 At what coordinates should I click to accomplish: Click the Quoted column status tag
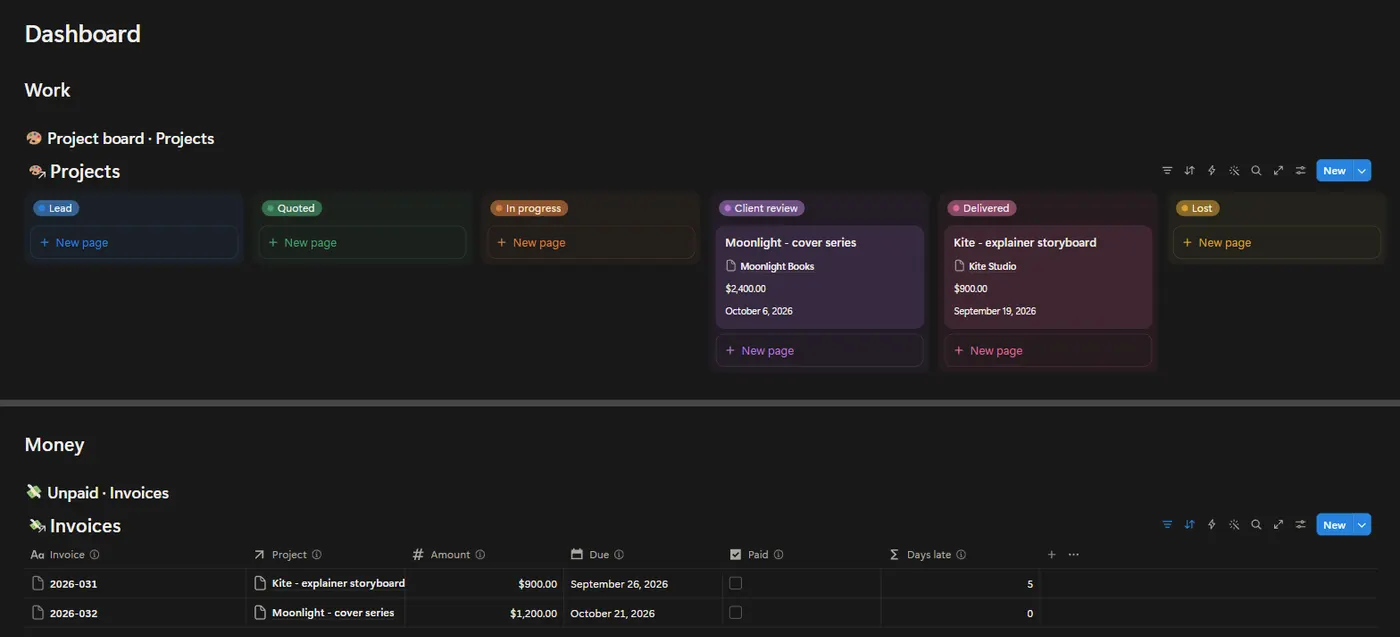(x=291, y=208)
